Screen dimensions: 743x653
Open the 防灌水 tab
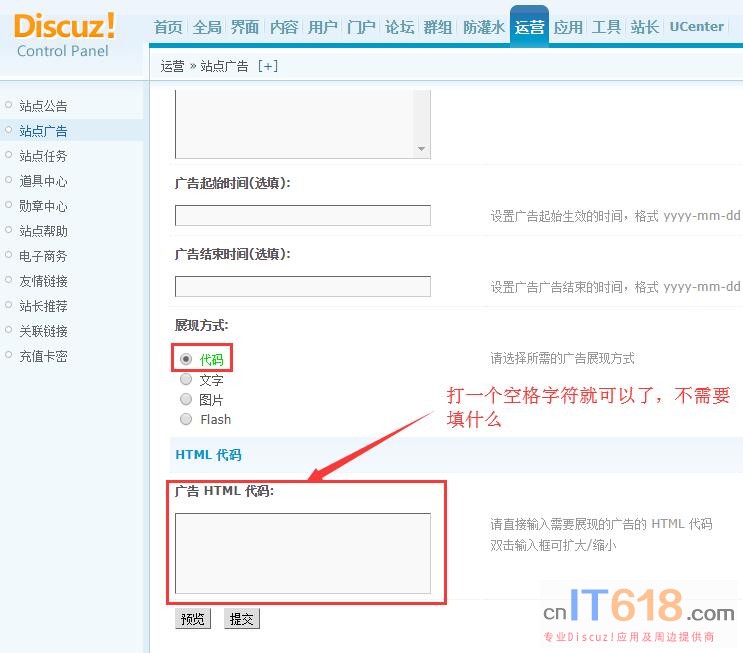pyautogui.click(x=484, y=27)
